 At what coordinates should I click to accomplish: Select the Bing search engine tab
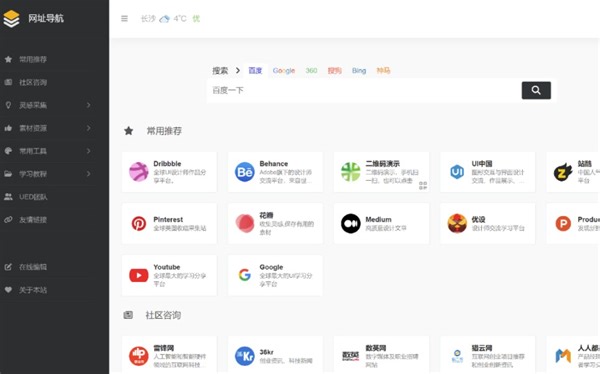[359, 70]
